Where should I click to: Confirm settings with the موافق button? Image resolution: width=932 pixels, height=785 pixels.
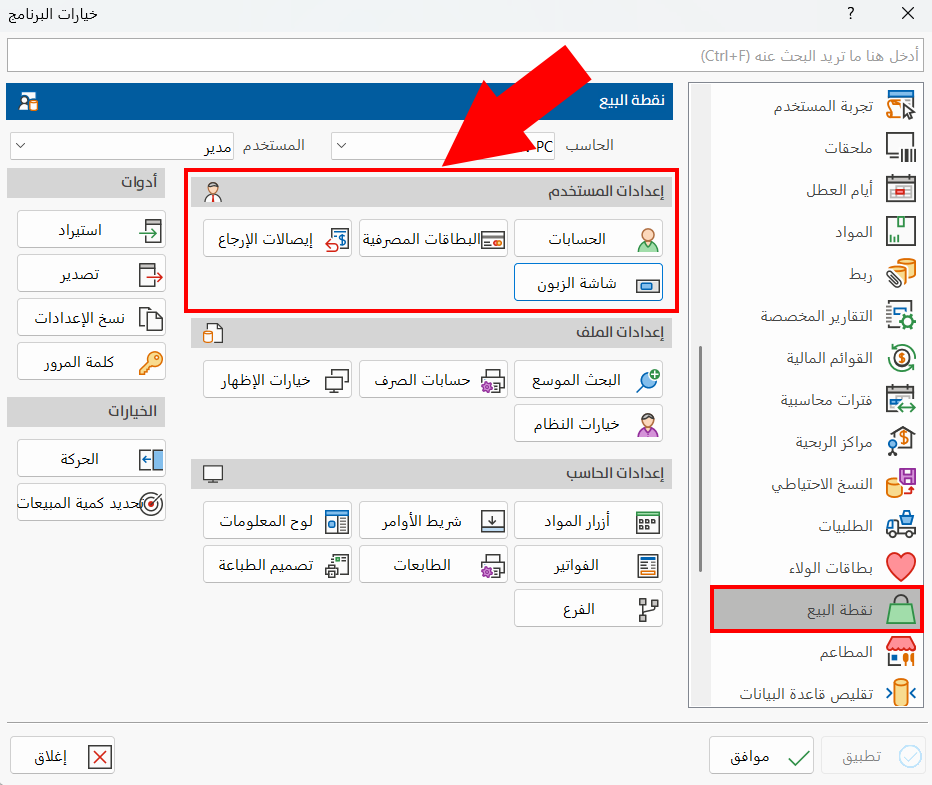pos(761,755)
